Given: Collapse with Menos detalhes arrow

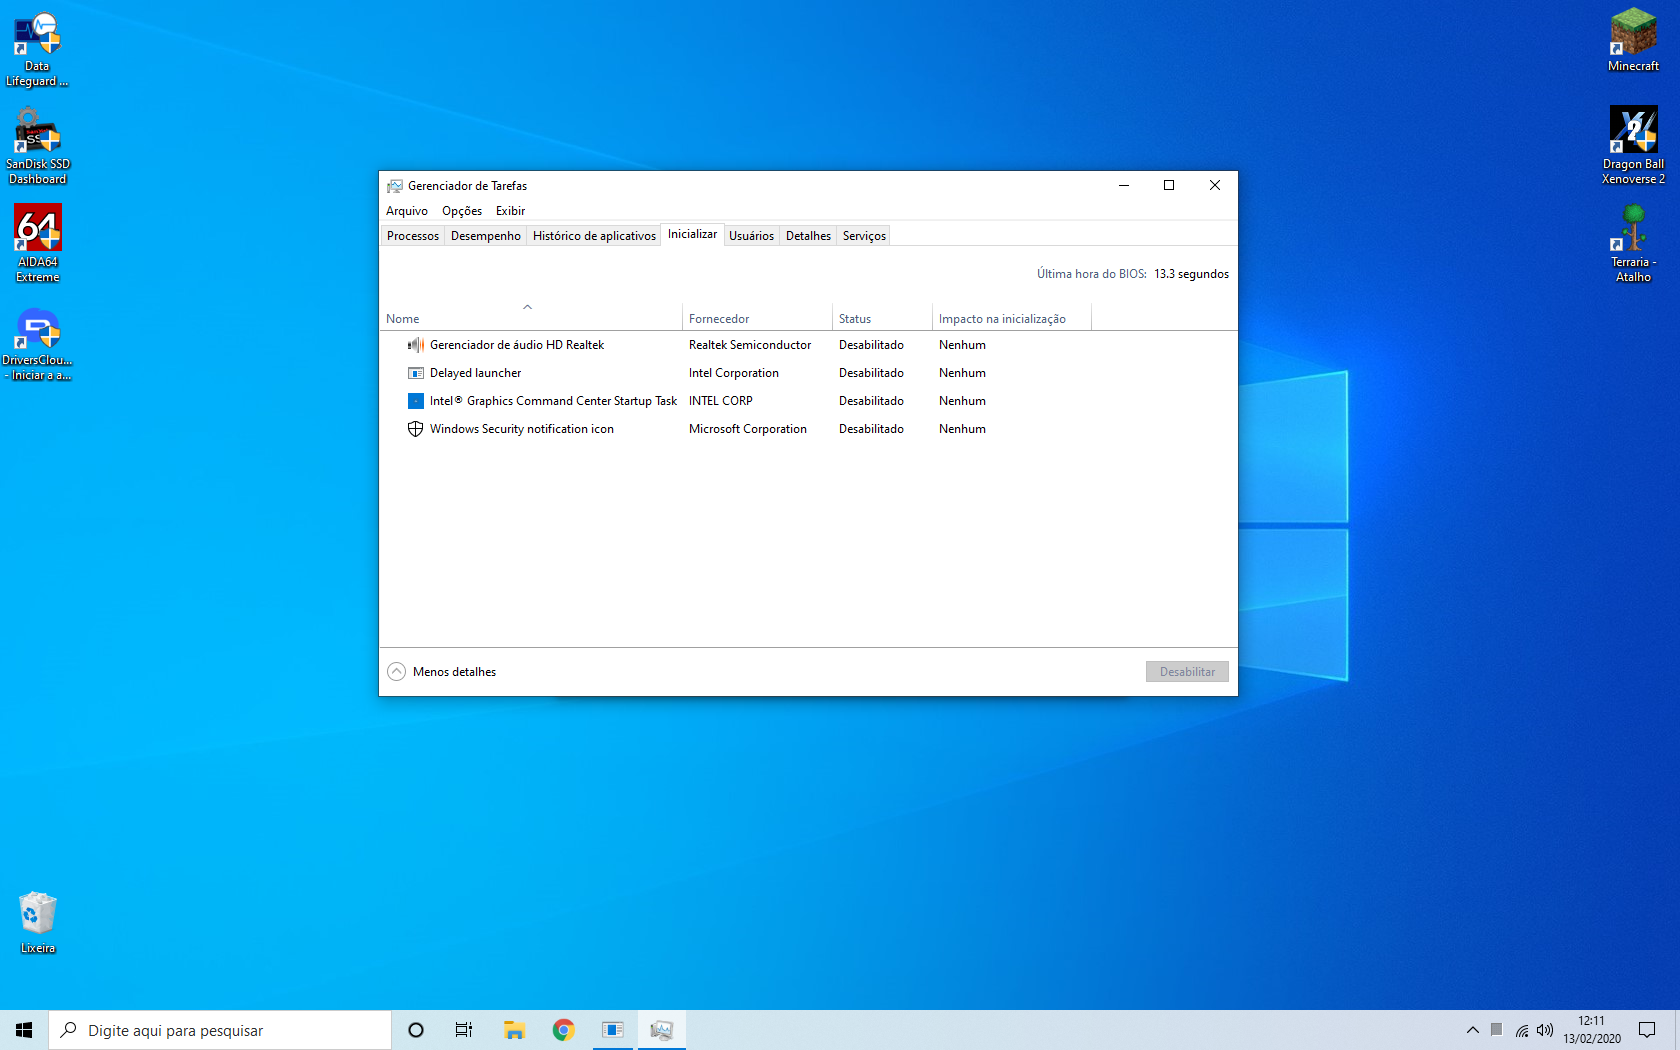Looking at the screenshot, I should click(x=397, y=672).
